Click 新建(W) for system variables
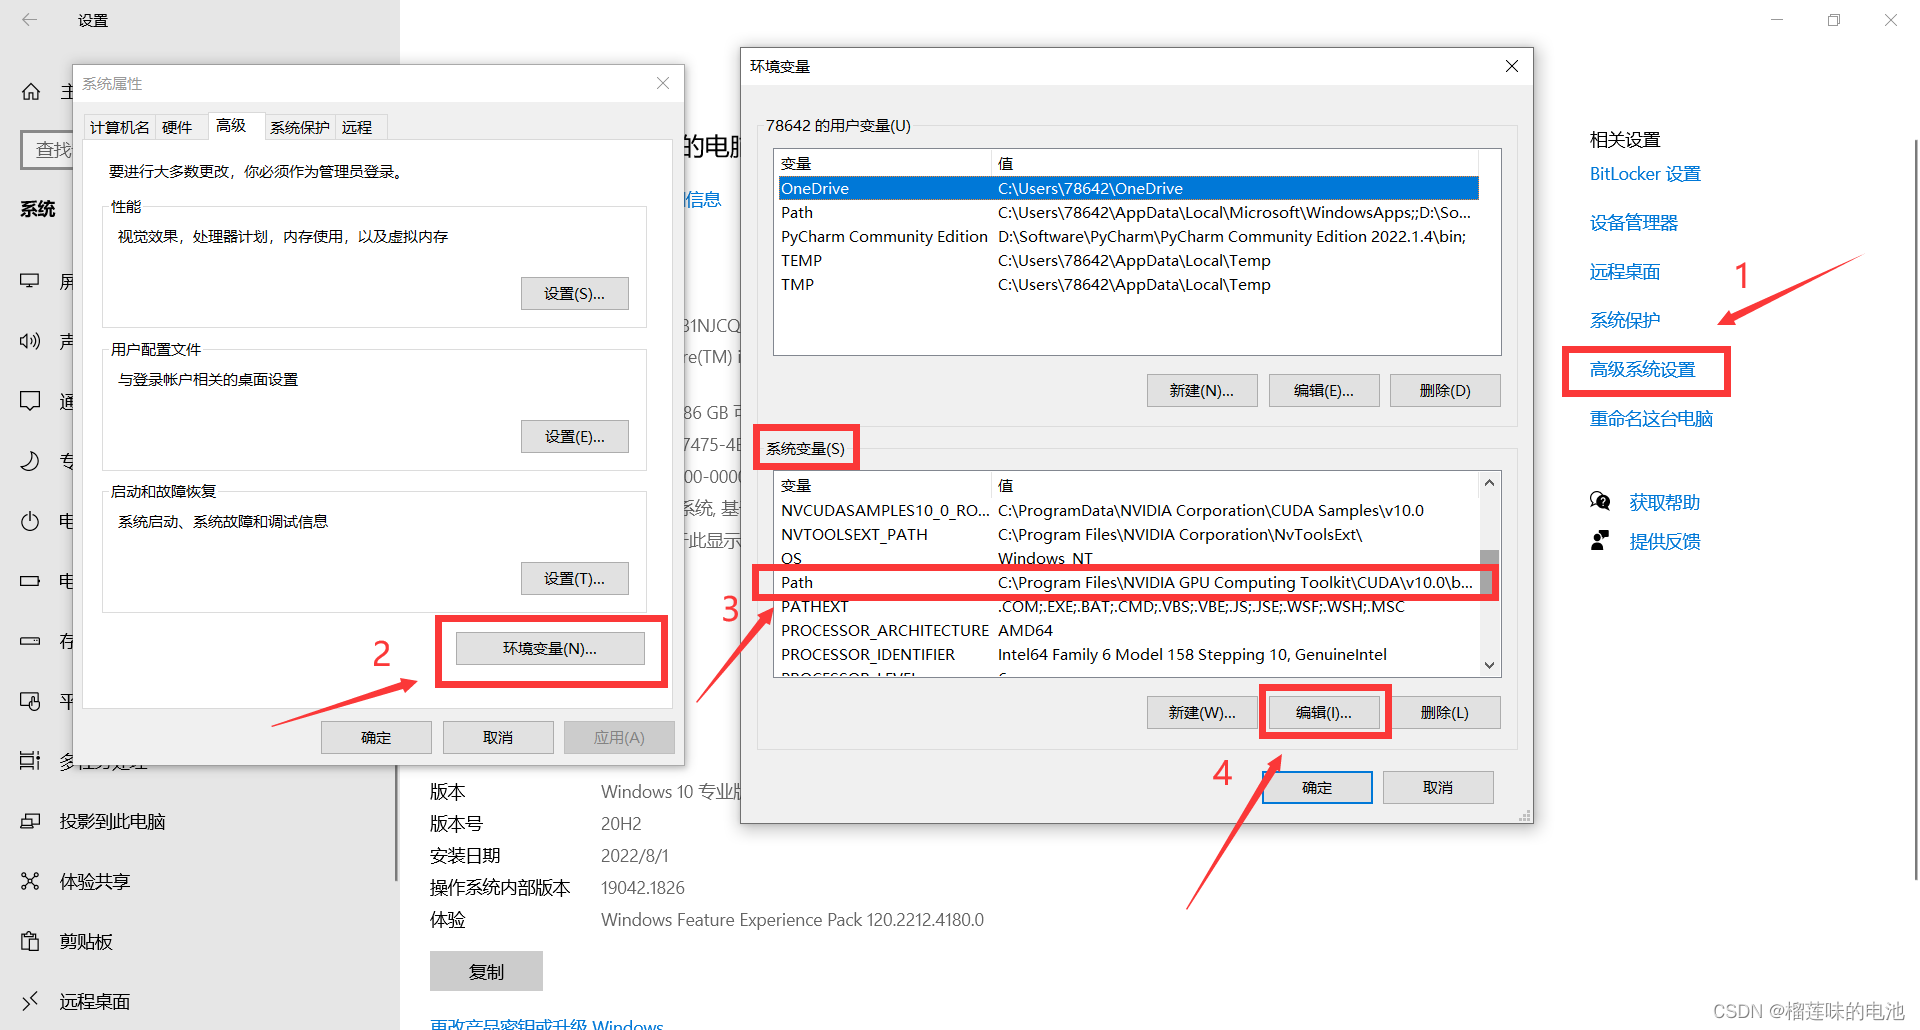Image resolution: width=1920 pixels, height=1030 pixels. [x=1202, y=712]
